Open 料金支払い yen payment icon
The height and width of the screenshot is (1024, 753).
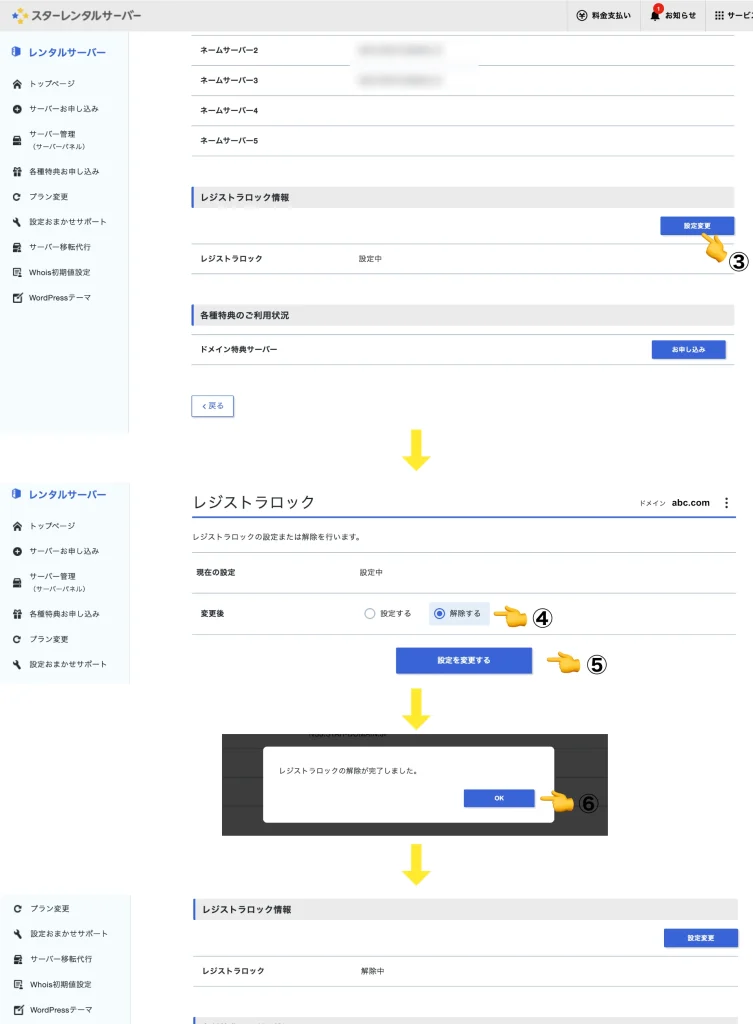(582, 16)
